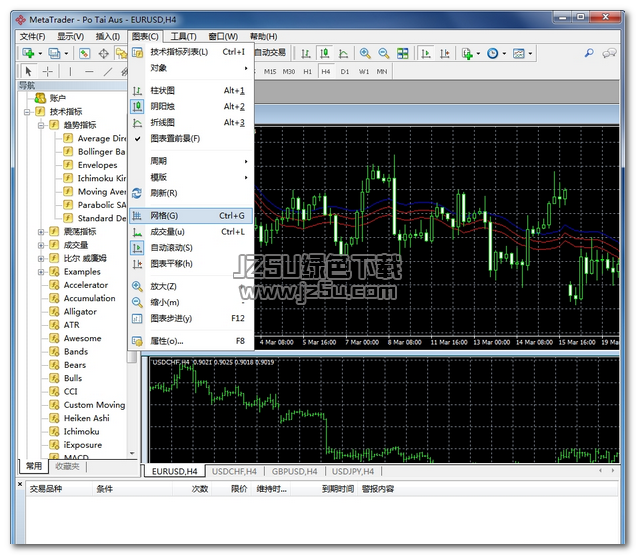Click the indicators add toolbar icon

(467, 53)
